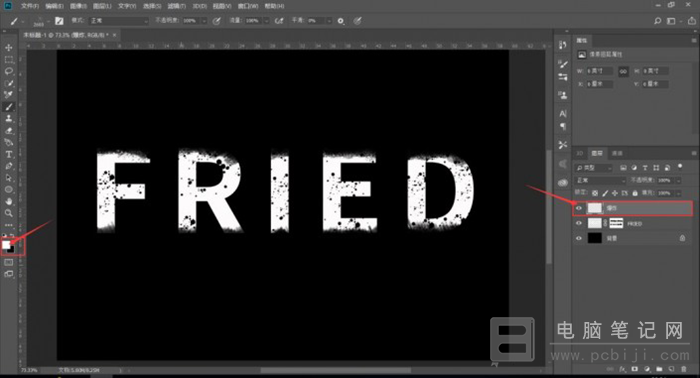
Task: Open the 3D menu
Action: [200, 6]
